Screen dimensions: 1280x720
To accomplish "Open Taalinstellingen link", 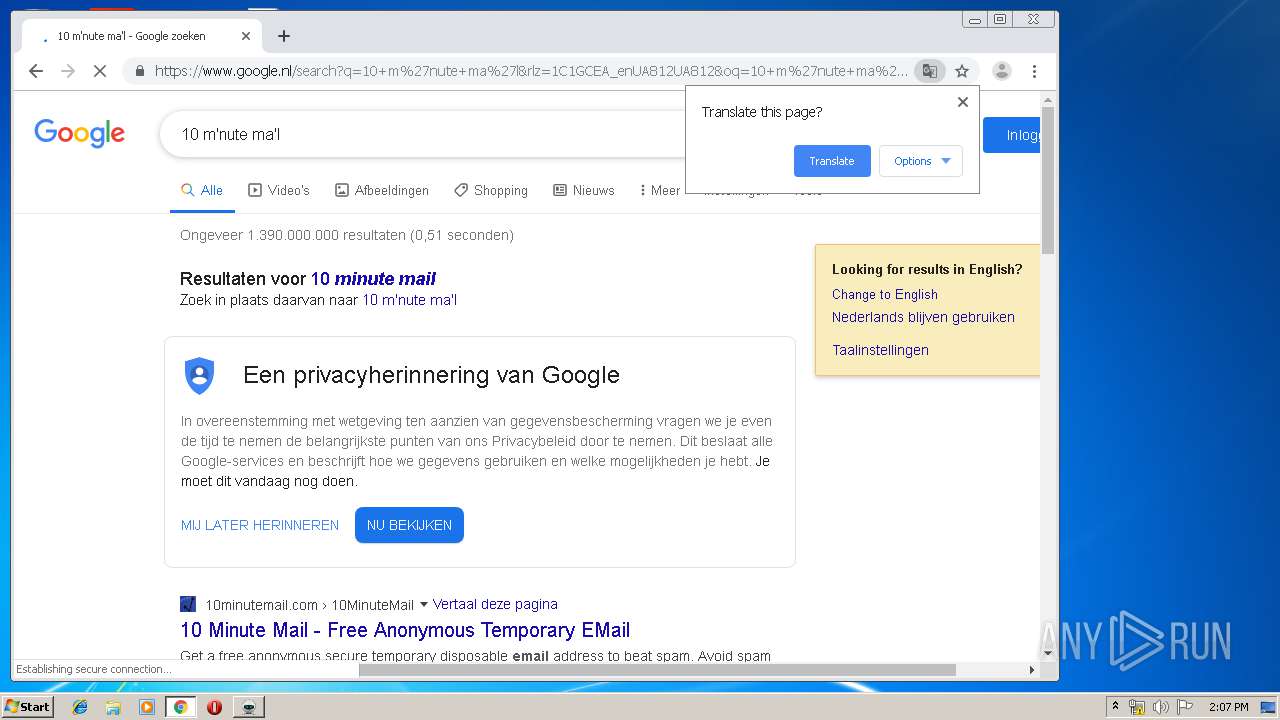I will (880, 350).
